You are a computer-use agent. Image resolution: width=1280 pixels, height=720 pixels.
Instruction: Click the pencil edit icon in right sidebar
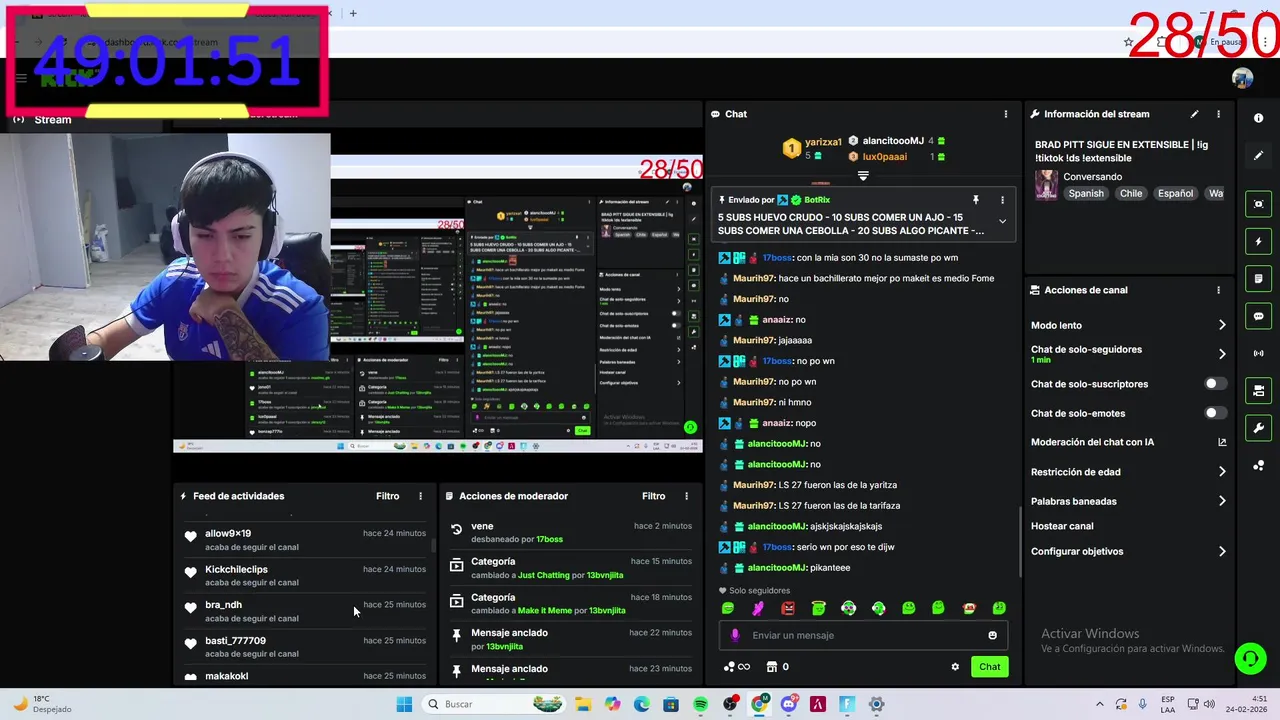pos(1258,156)
